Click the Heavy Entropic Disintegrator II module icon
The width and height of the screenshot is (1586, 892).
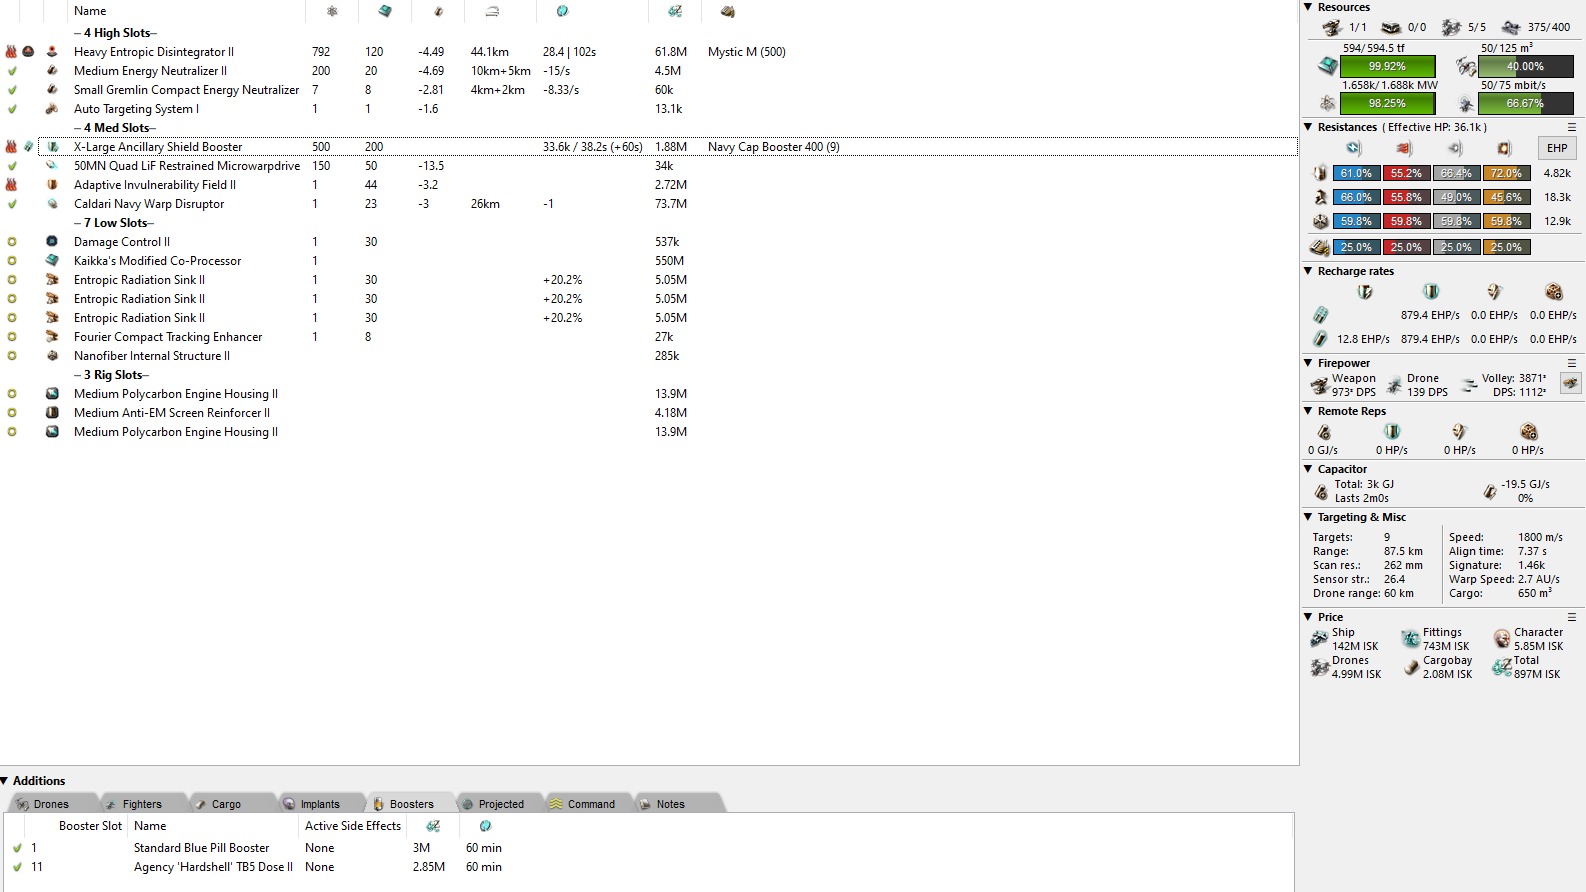[52, 52]
